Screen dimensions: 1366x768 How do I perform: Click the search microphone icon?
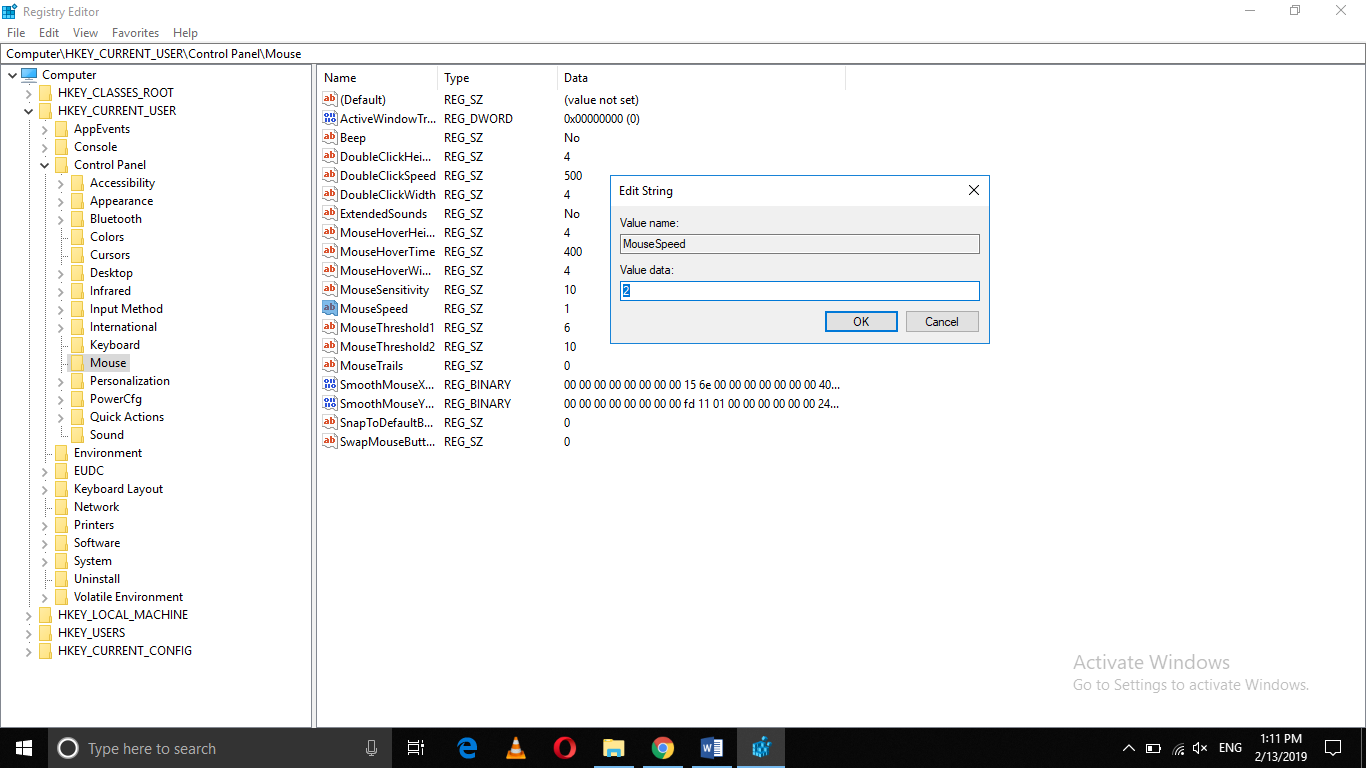click(x=371, y=747)
